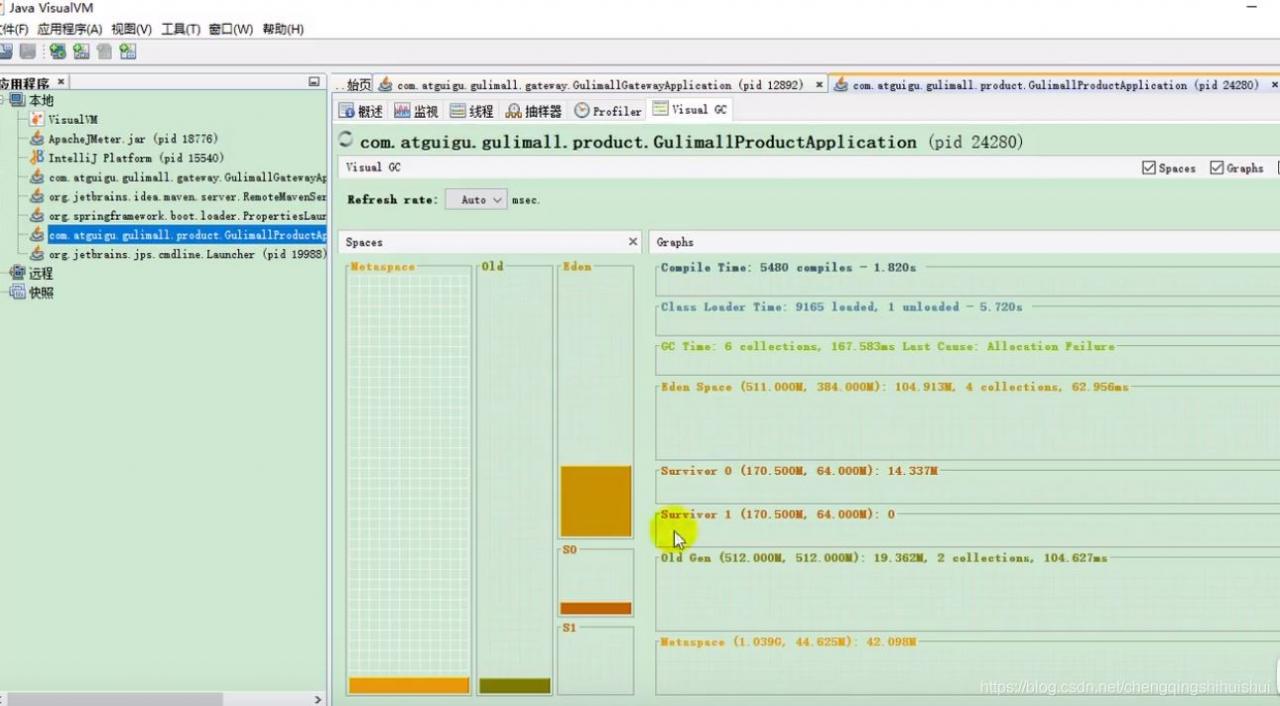
Task: Click the Profiler tab clock icon
Action: point(582,111)
